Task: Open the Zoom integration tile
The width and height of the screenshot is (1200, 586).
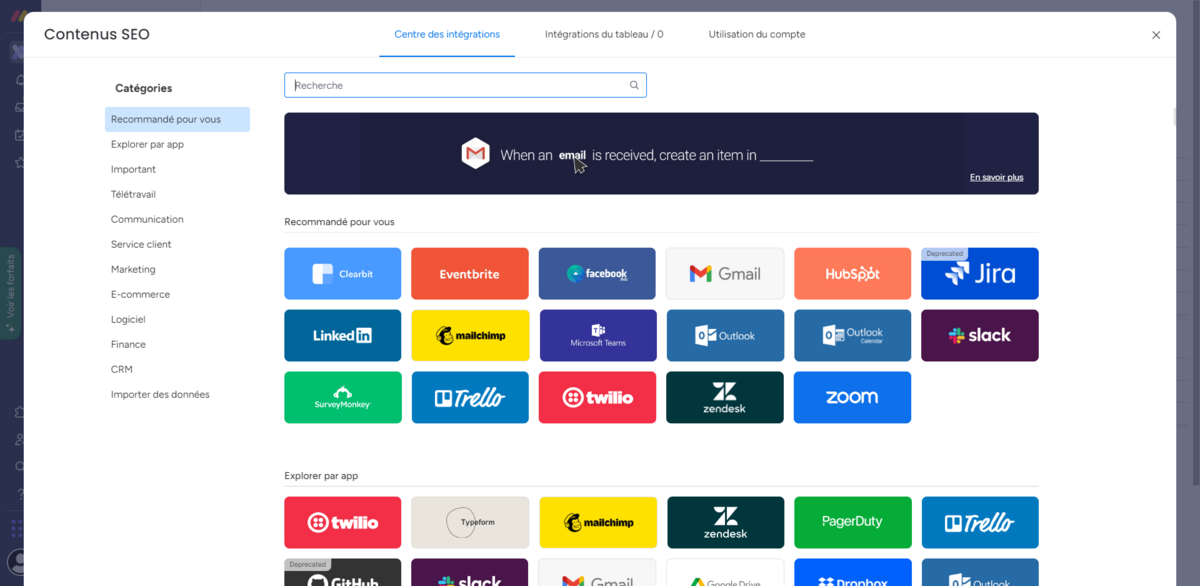Action: (852, 397)
